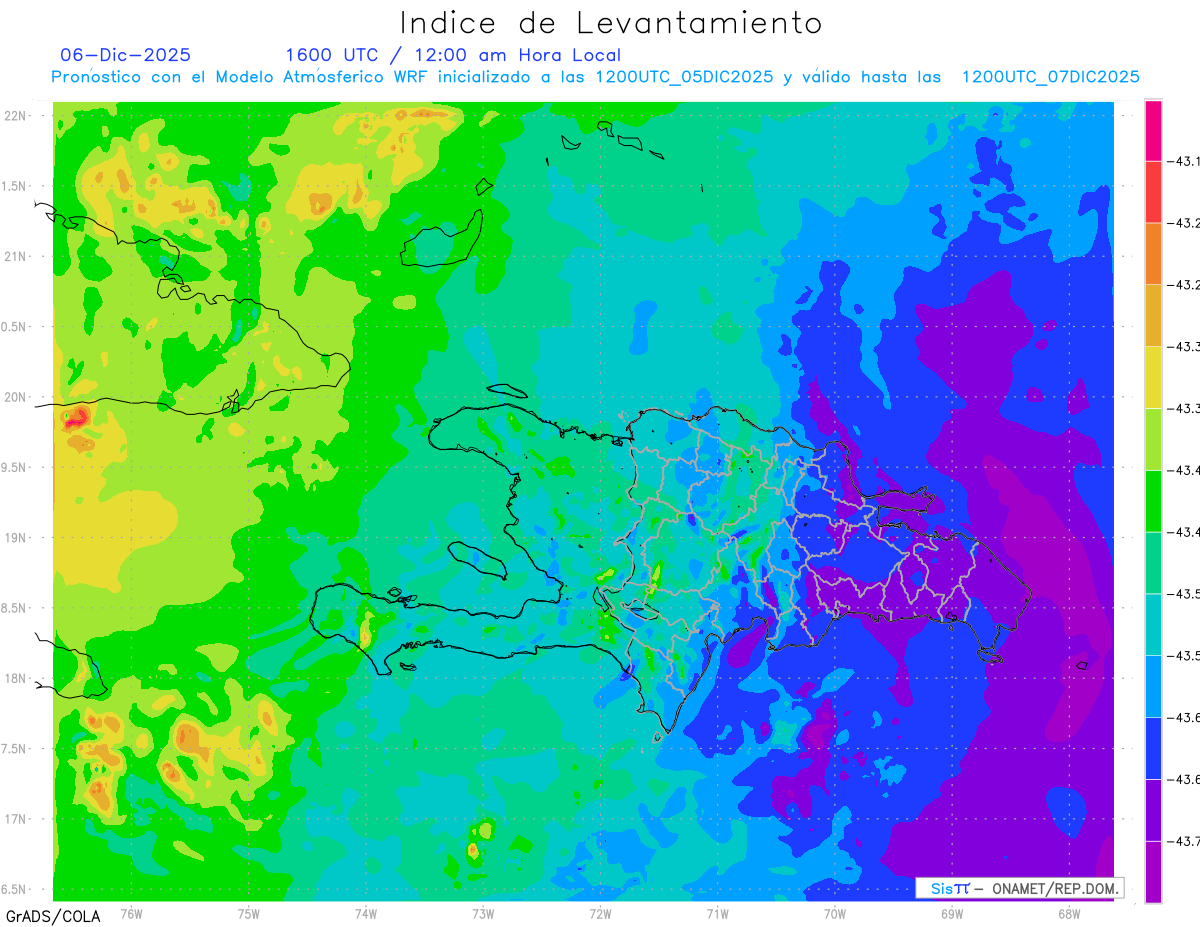Click the '76W' longitude label
Viewport: 1200px width, 927px height.
[x=131, y=914]
